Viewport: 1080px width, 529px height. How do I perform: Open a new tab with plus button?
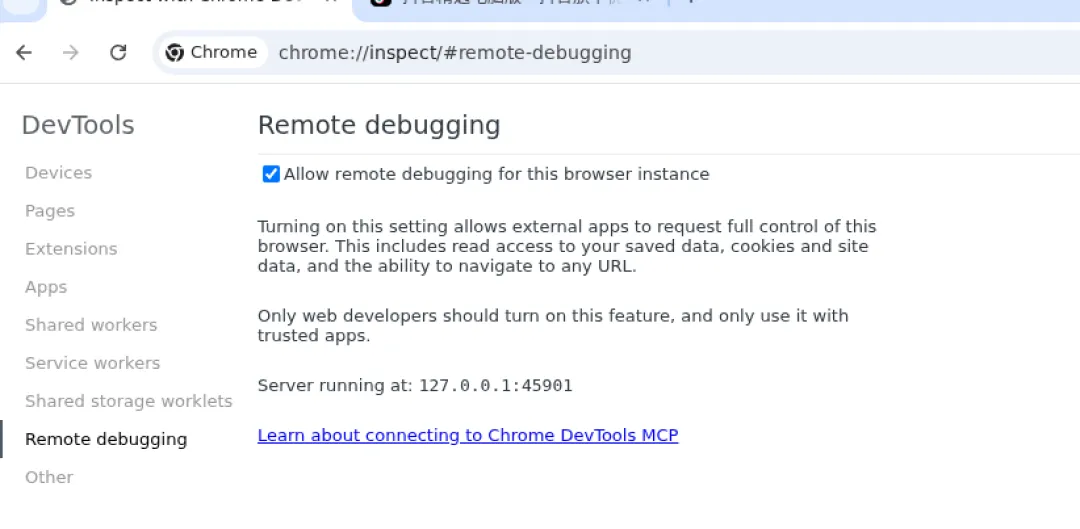coord(690,3)
